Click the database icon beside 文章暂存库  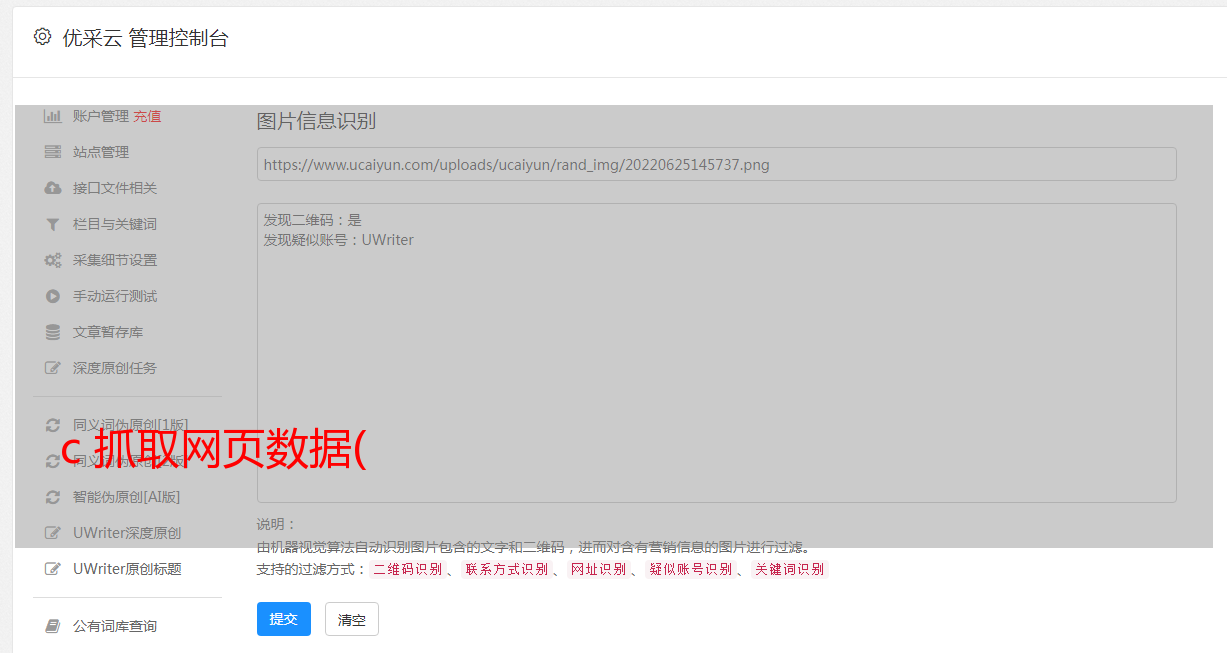[x=53, y=332]
